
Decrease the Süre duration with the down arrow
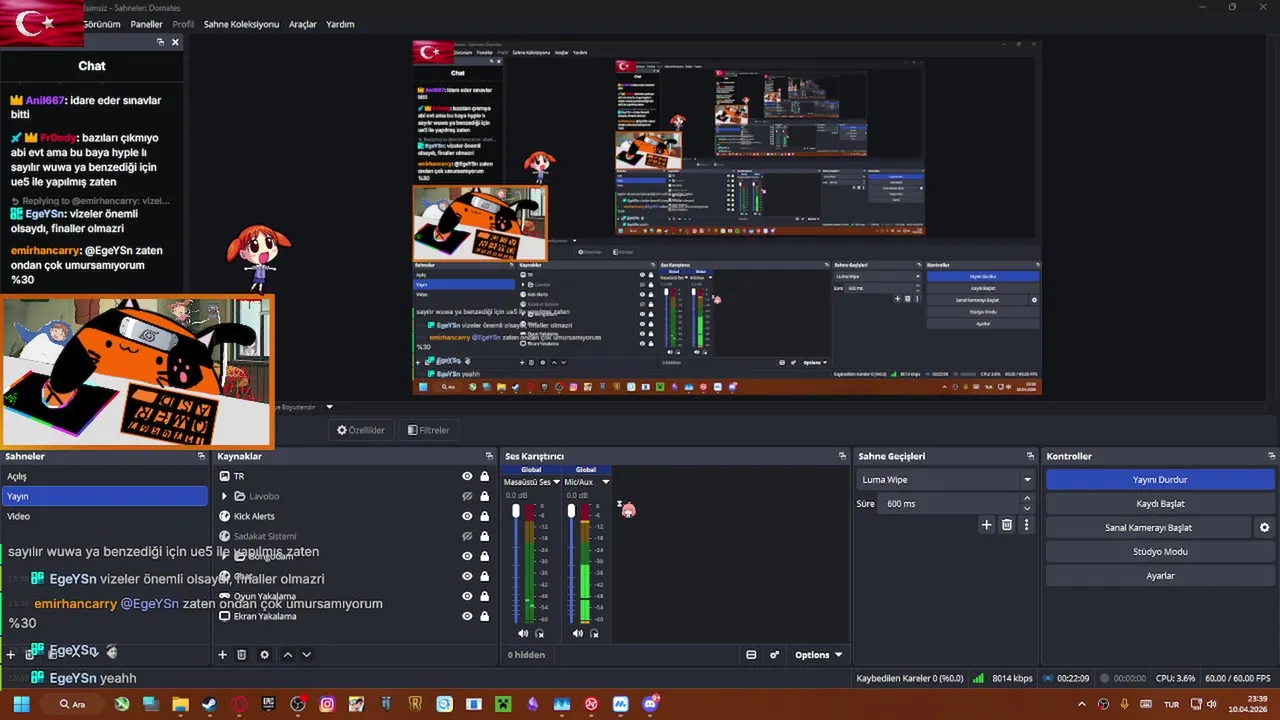(x=1026, y=508)
